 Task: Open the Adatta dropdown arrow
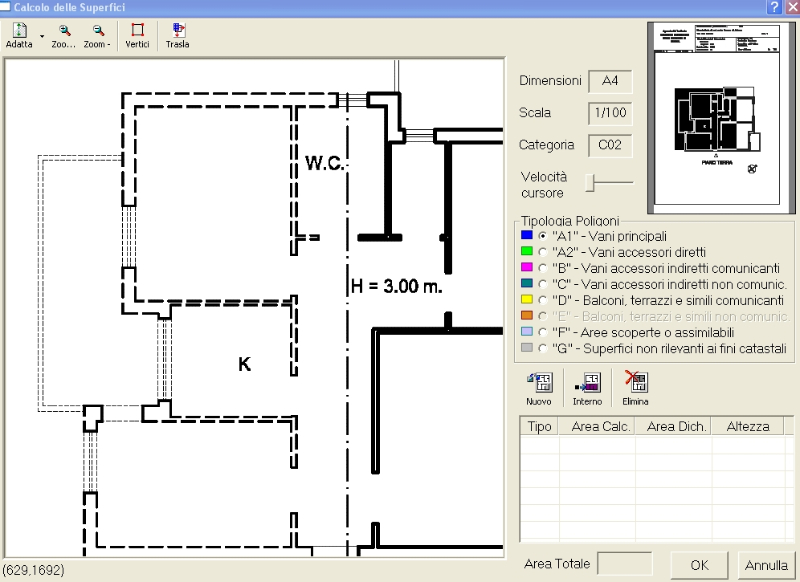point(42,36)
